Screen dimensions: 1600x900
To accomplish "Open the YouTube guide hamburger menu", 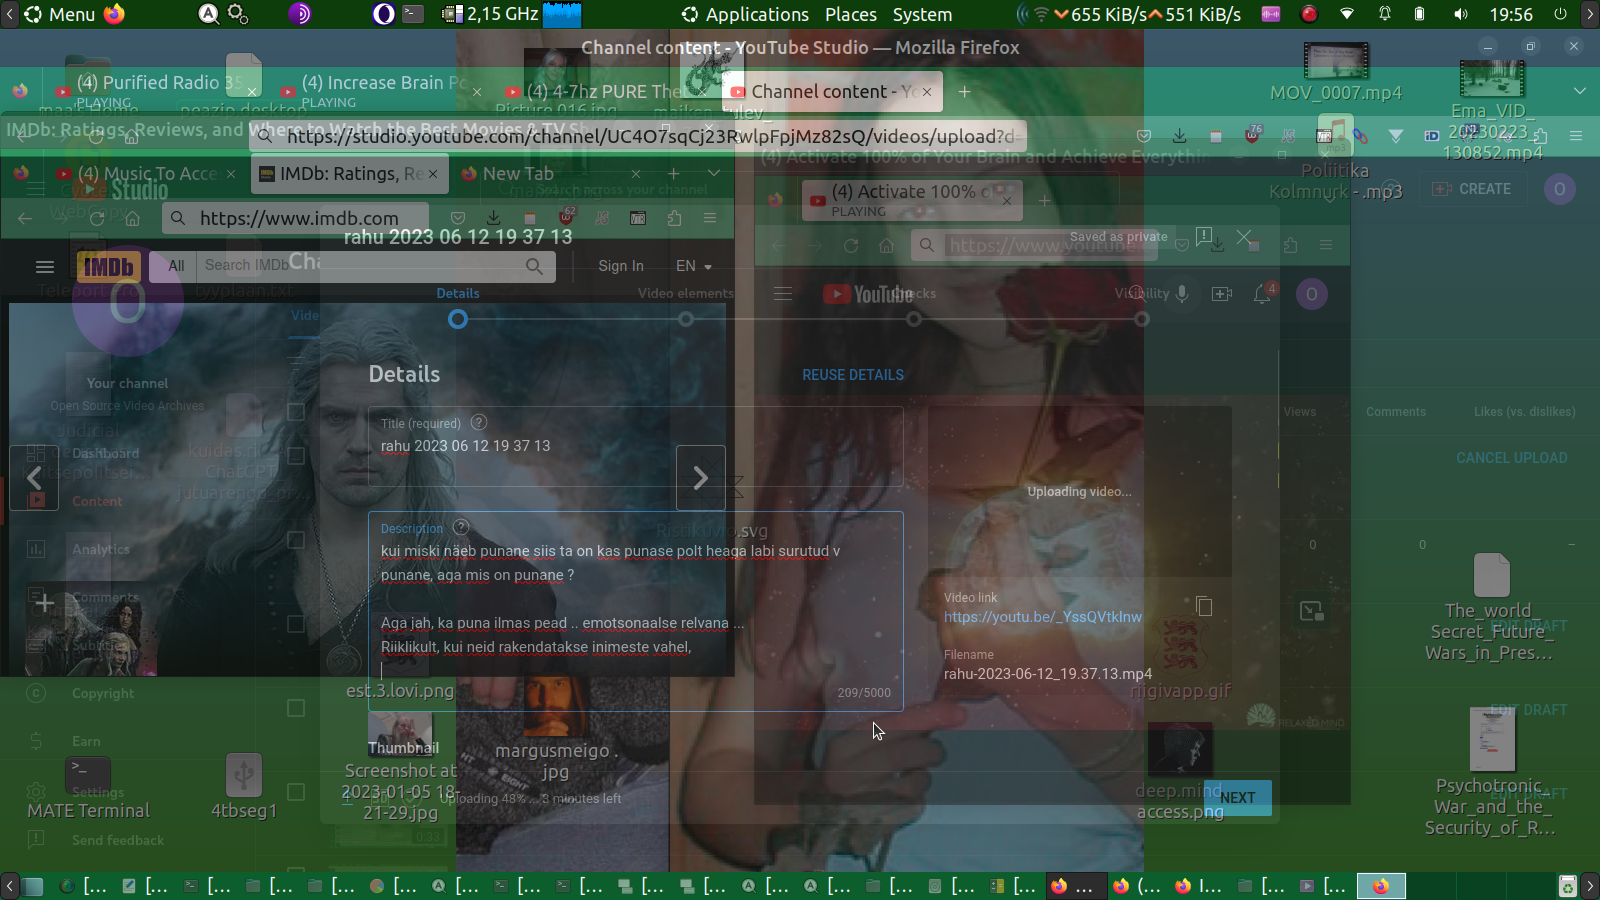I will click(783, 294).
